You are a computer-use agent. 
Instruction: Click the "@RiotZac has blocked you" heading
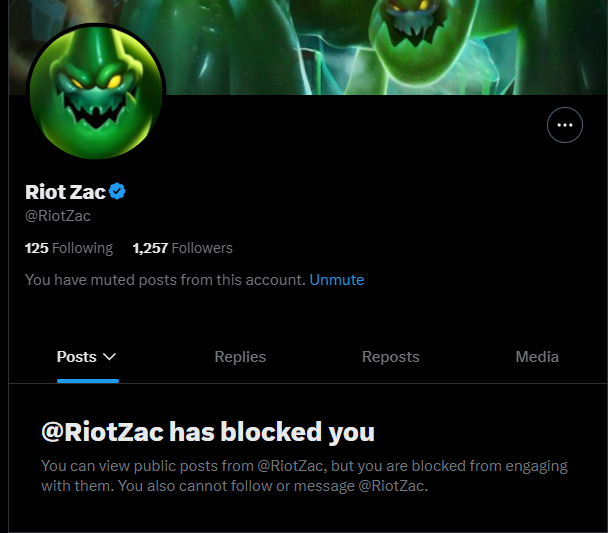point(208,432)
